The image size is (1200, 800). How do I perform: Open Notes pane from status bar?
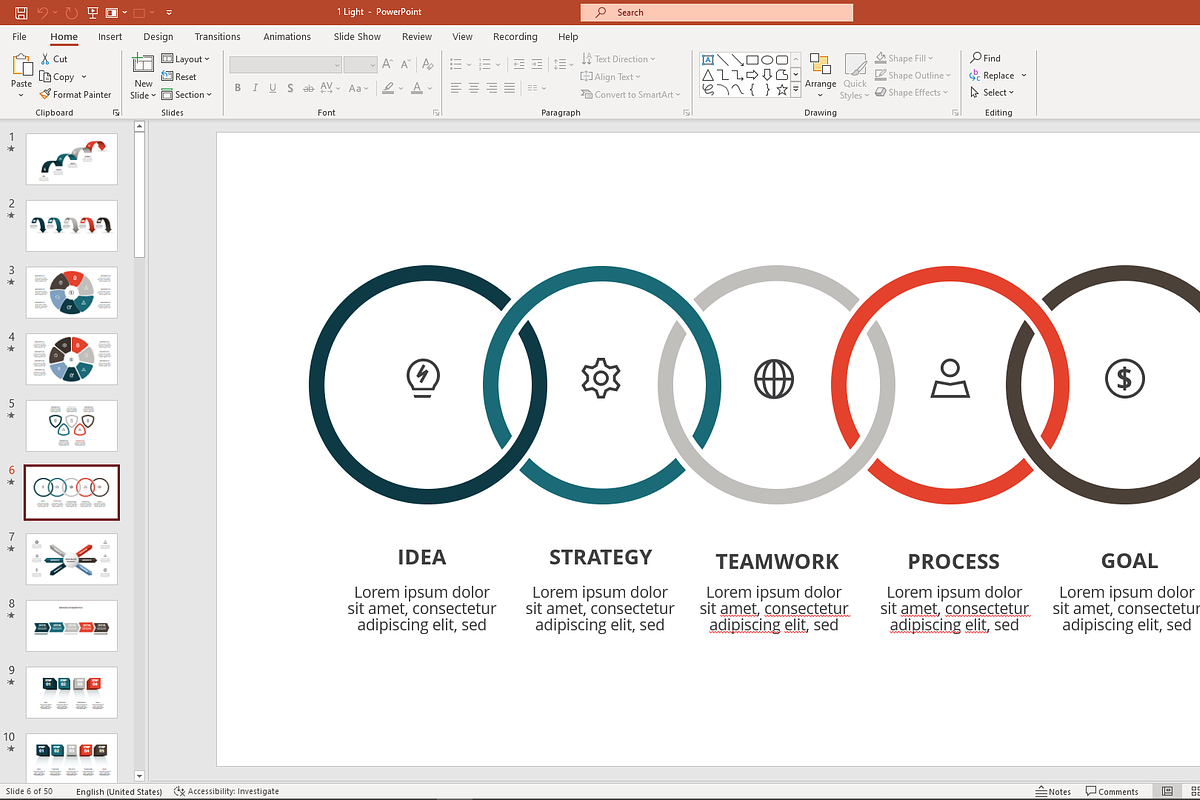tap(1053, 791)
